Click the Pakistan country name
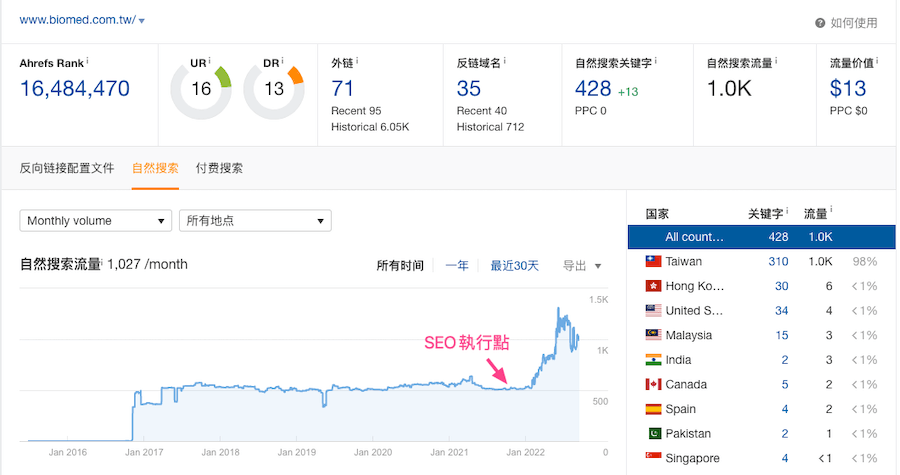 click(x=688, y=434)
